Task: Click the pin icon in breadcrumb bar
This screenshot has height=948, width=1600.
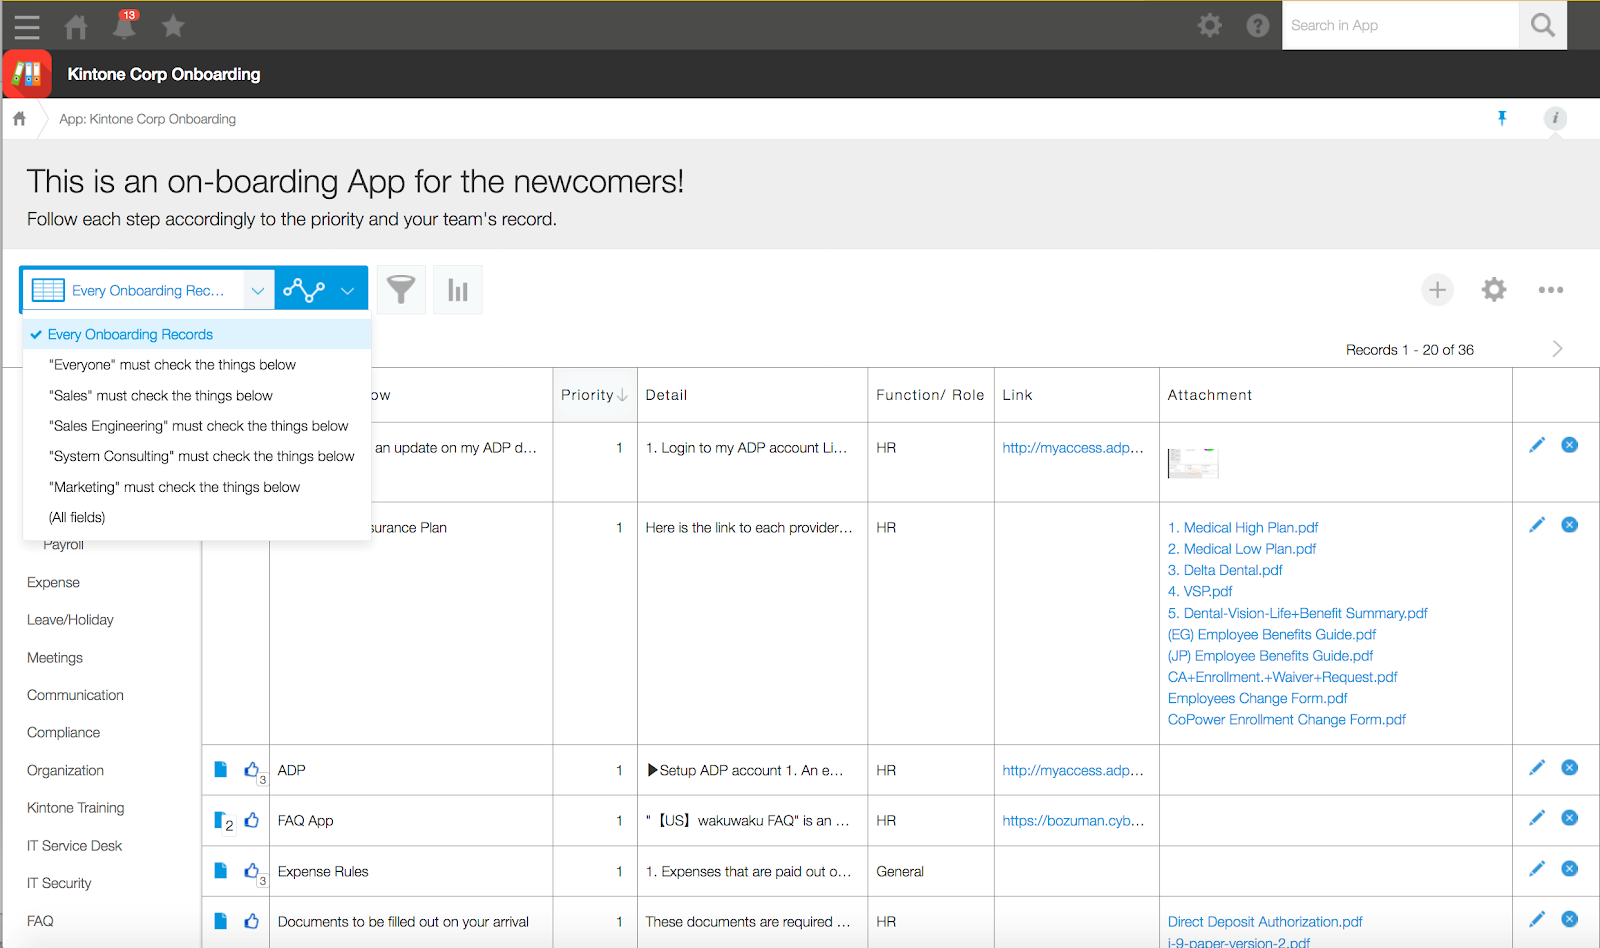Action: tap(1501, 118)
